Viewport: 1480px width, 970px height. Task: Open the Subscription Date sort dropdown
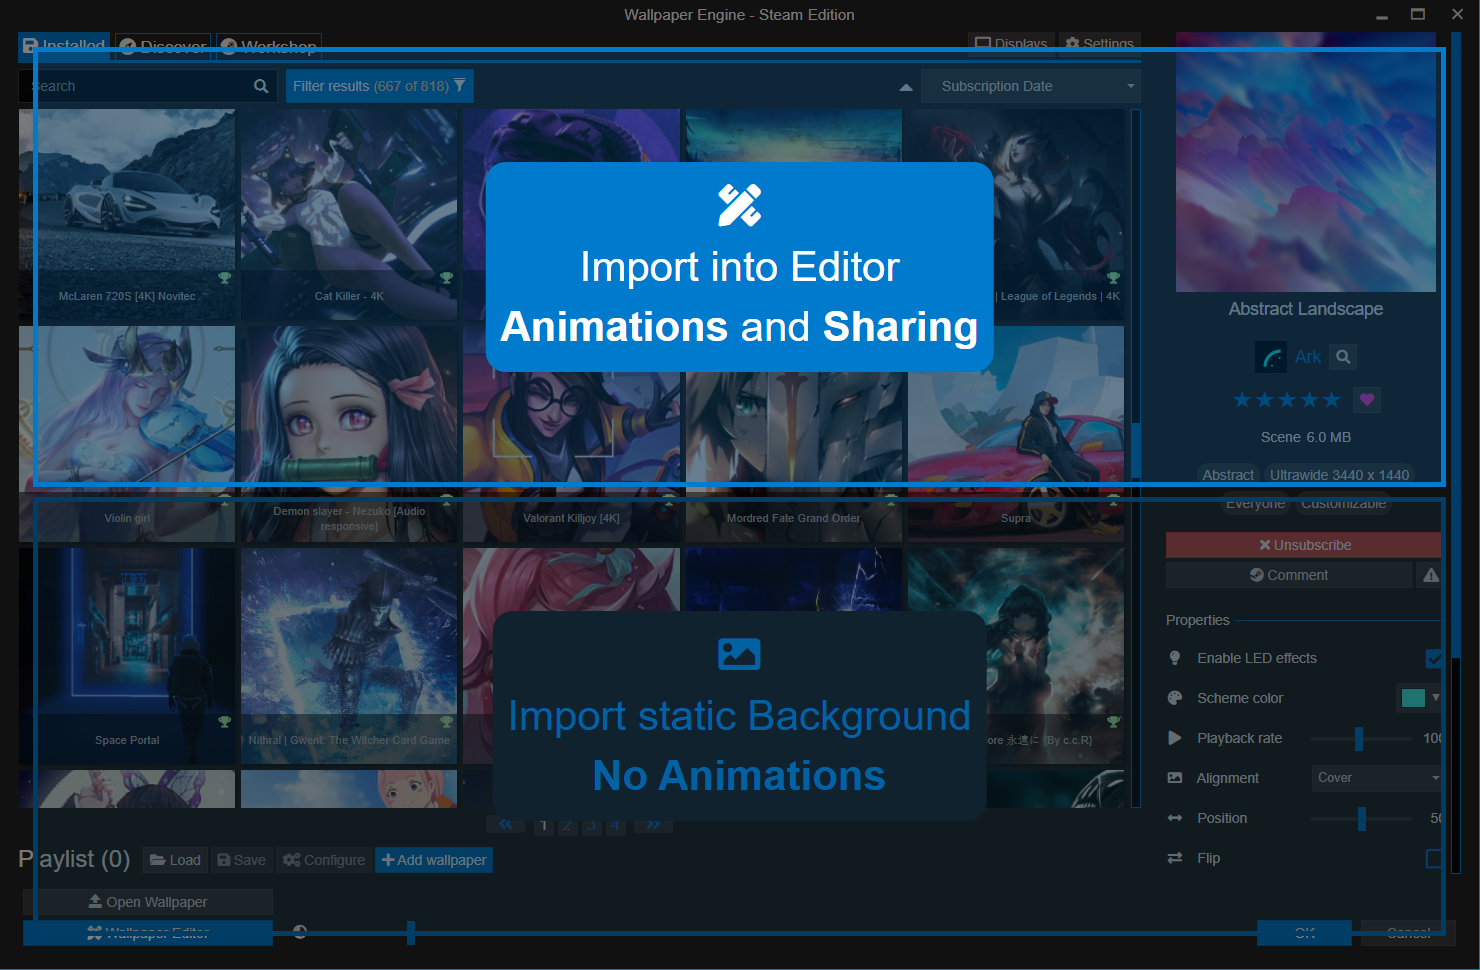click(1031, 86)
